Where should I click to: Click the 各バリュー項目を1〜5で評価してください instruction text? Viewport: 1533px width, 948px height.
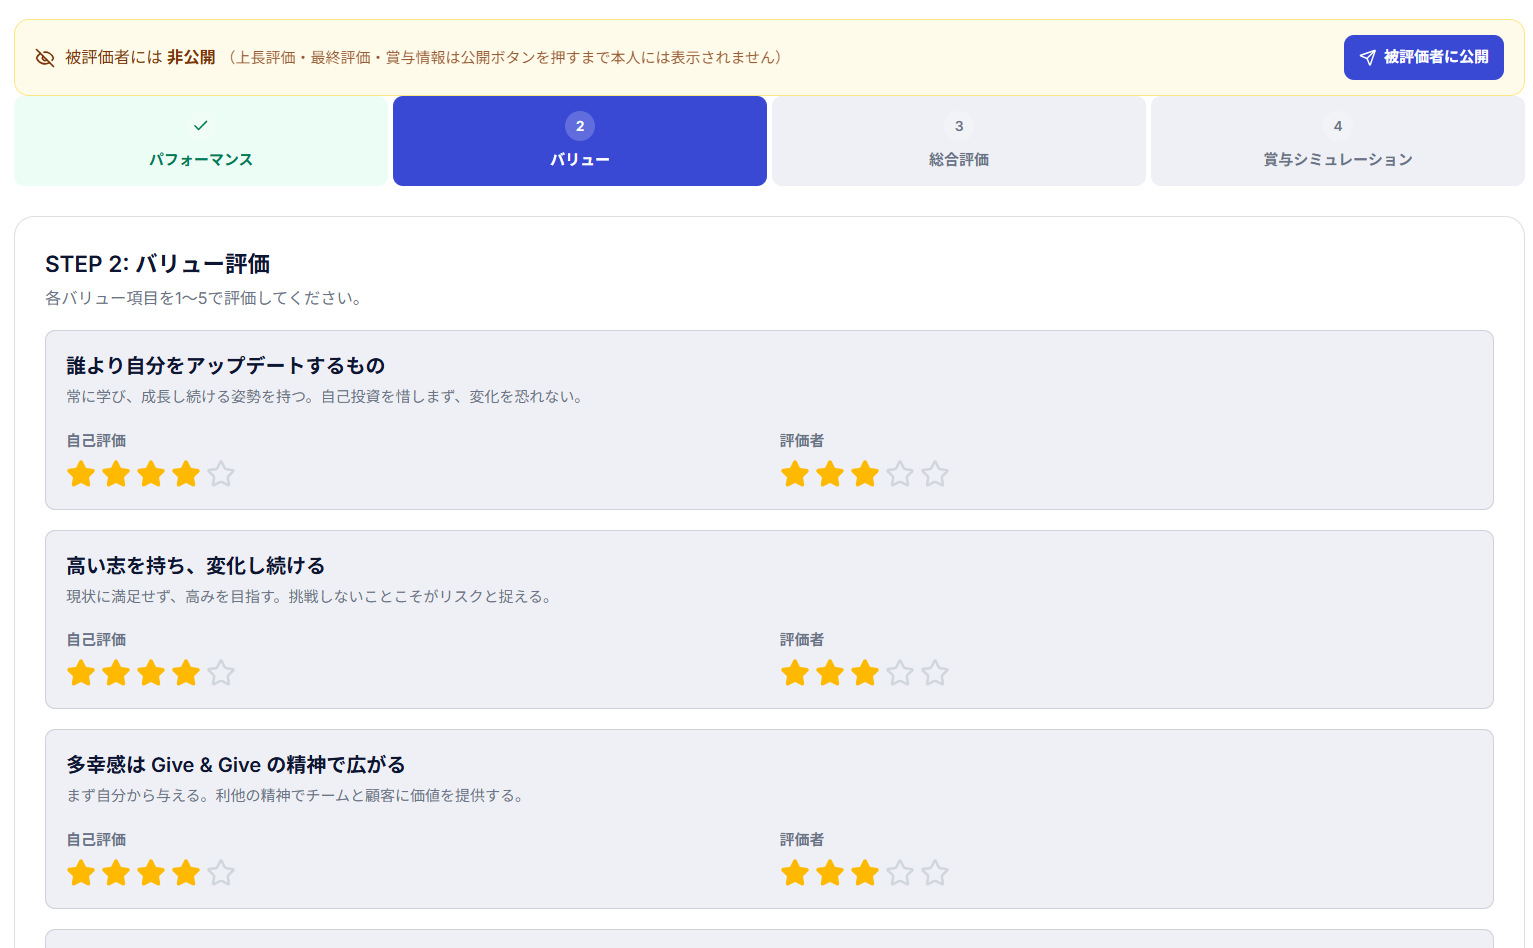click(x=204, y=298)
